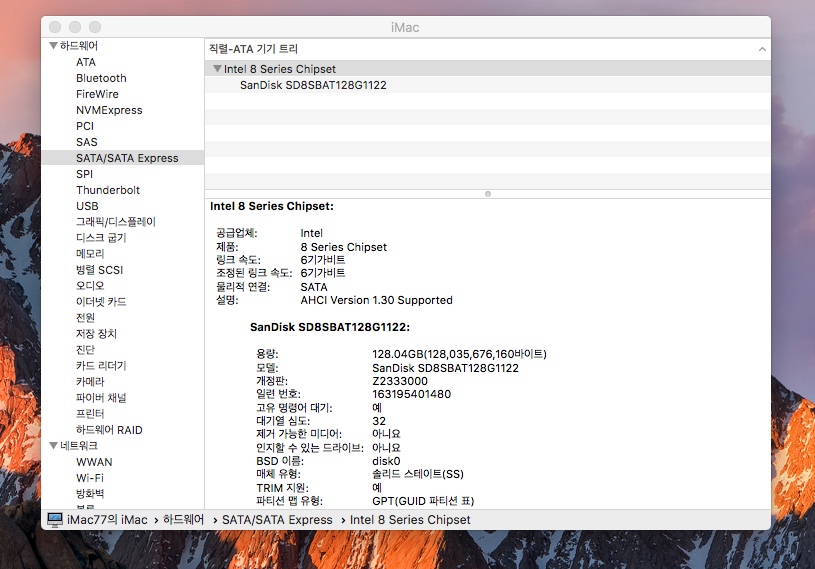The height and width of the screenshot is (569, 815).
Task: Collapse the Intel 8 Series Chipset tree node
Action: [217, 69]
